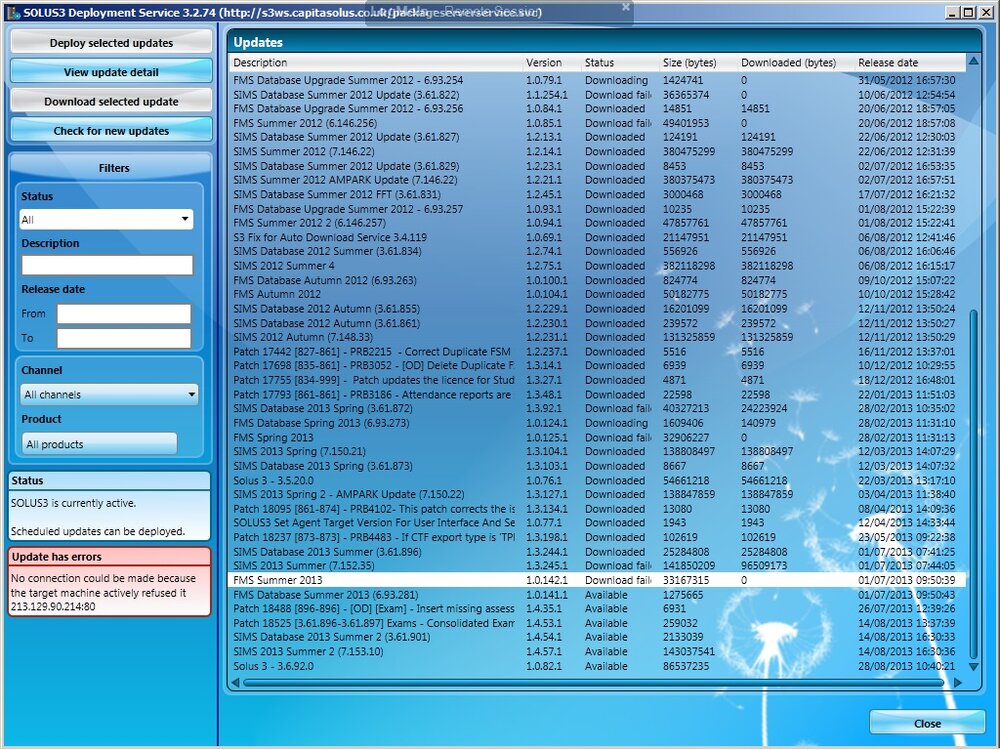Select row FMS Autumn 2012

tap(597, 294)
